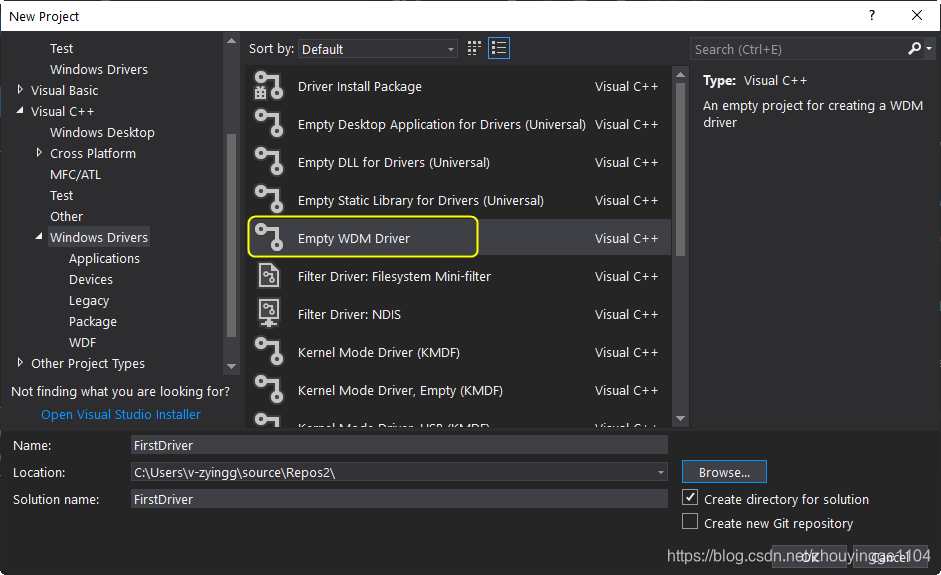941x575 pixels.
Task: Click the Empty WDM Driver template icon
Action: pyautogui.click(x=268, y=237)
